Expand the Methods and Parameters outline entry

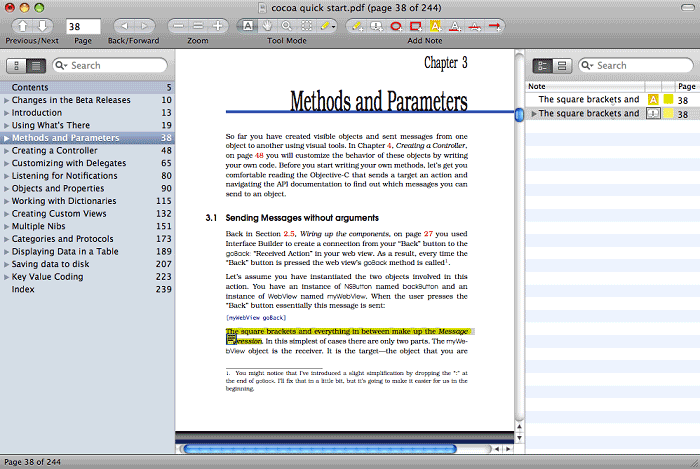click(6, 138)
